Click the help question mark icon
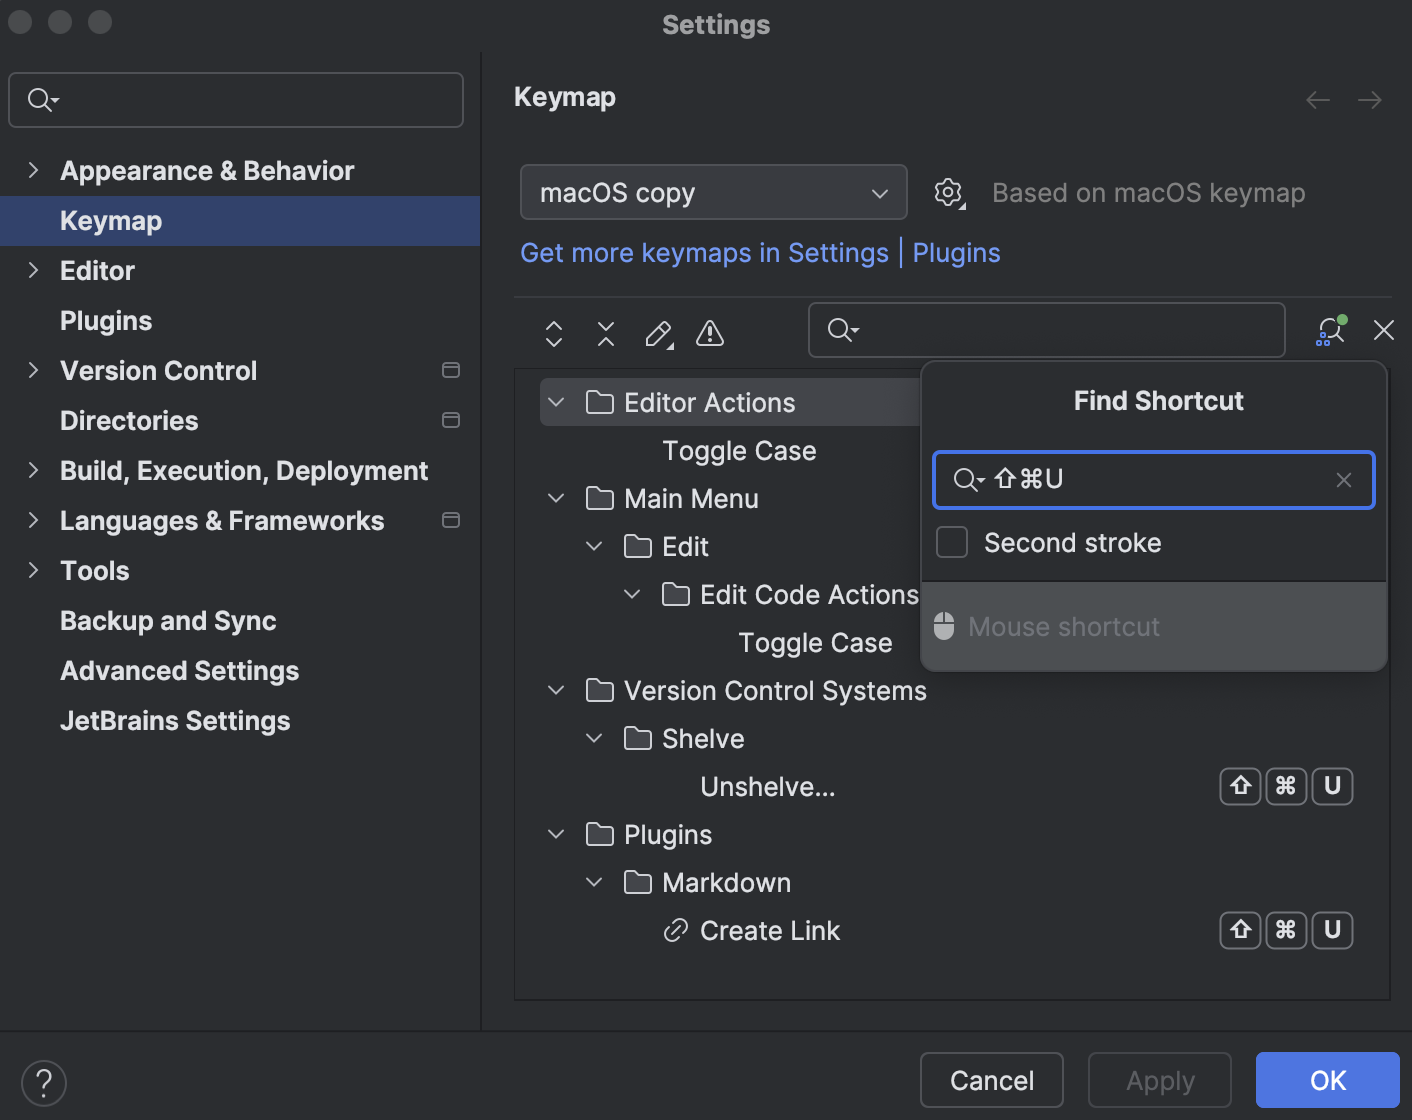This screenshot has height=1120, width=1412. [x=43, y=1082]
